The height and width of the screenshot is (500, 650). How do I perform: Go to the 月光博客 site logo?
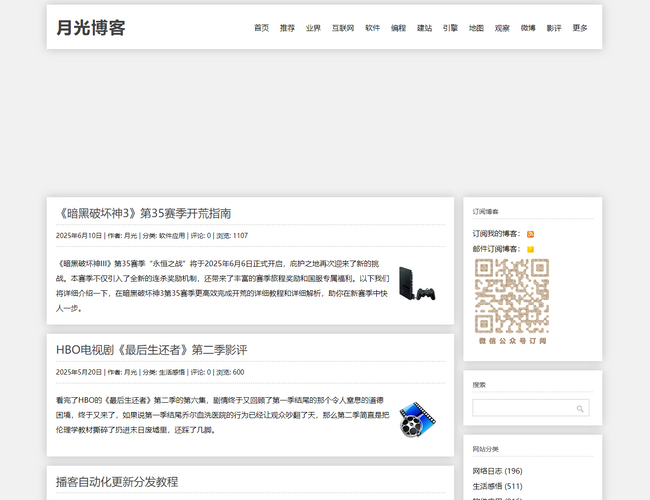91,28
